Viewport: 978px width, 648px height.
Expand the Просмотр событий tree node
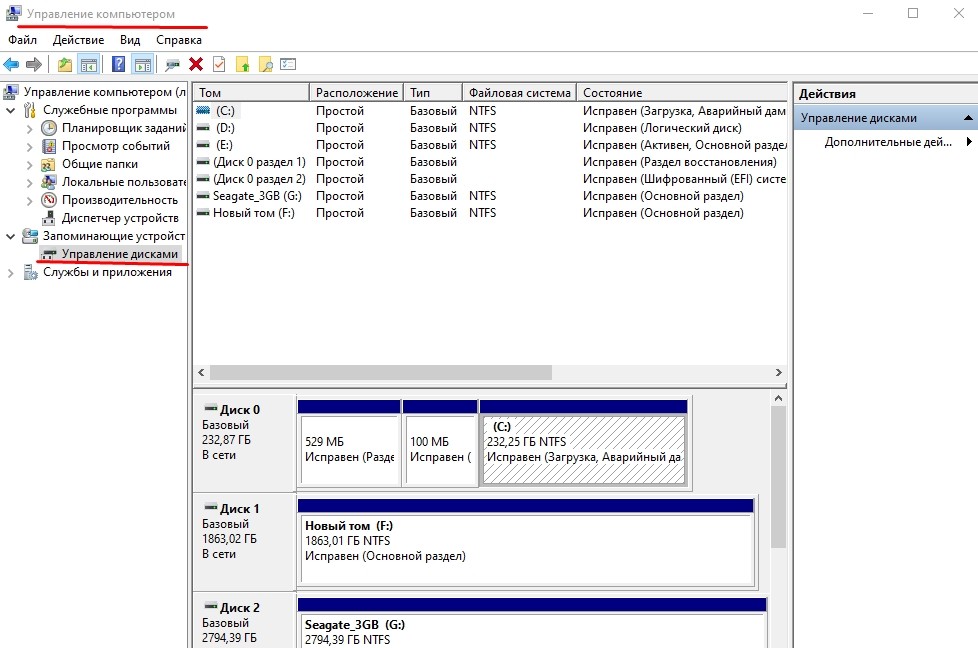29,146
